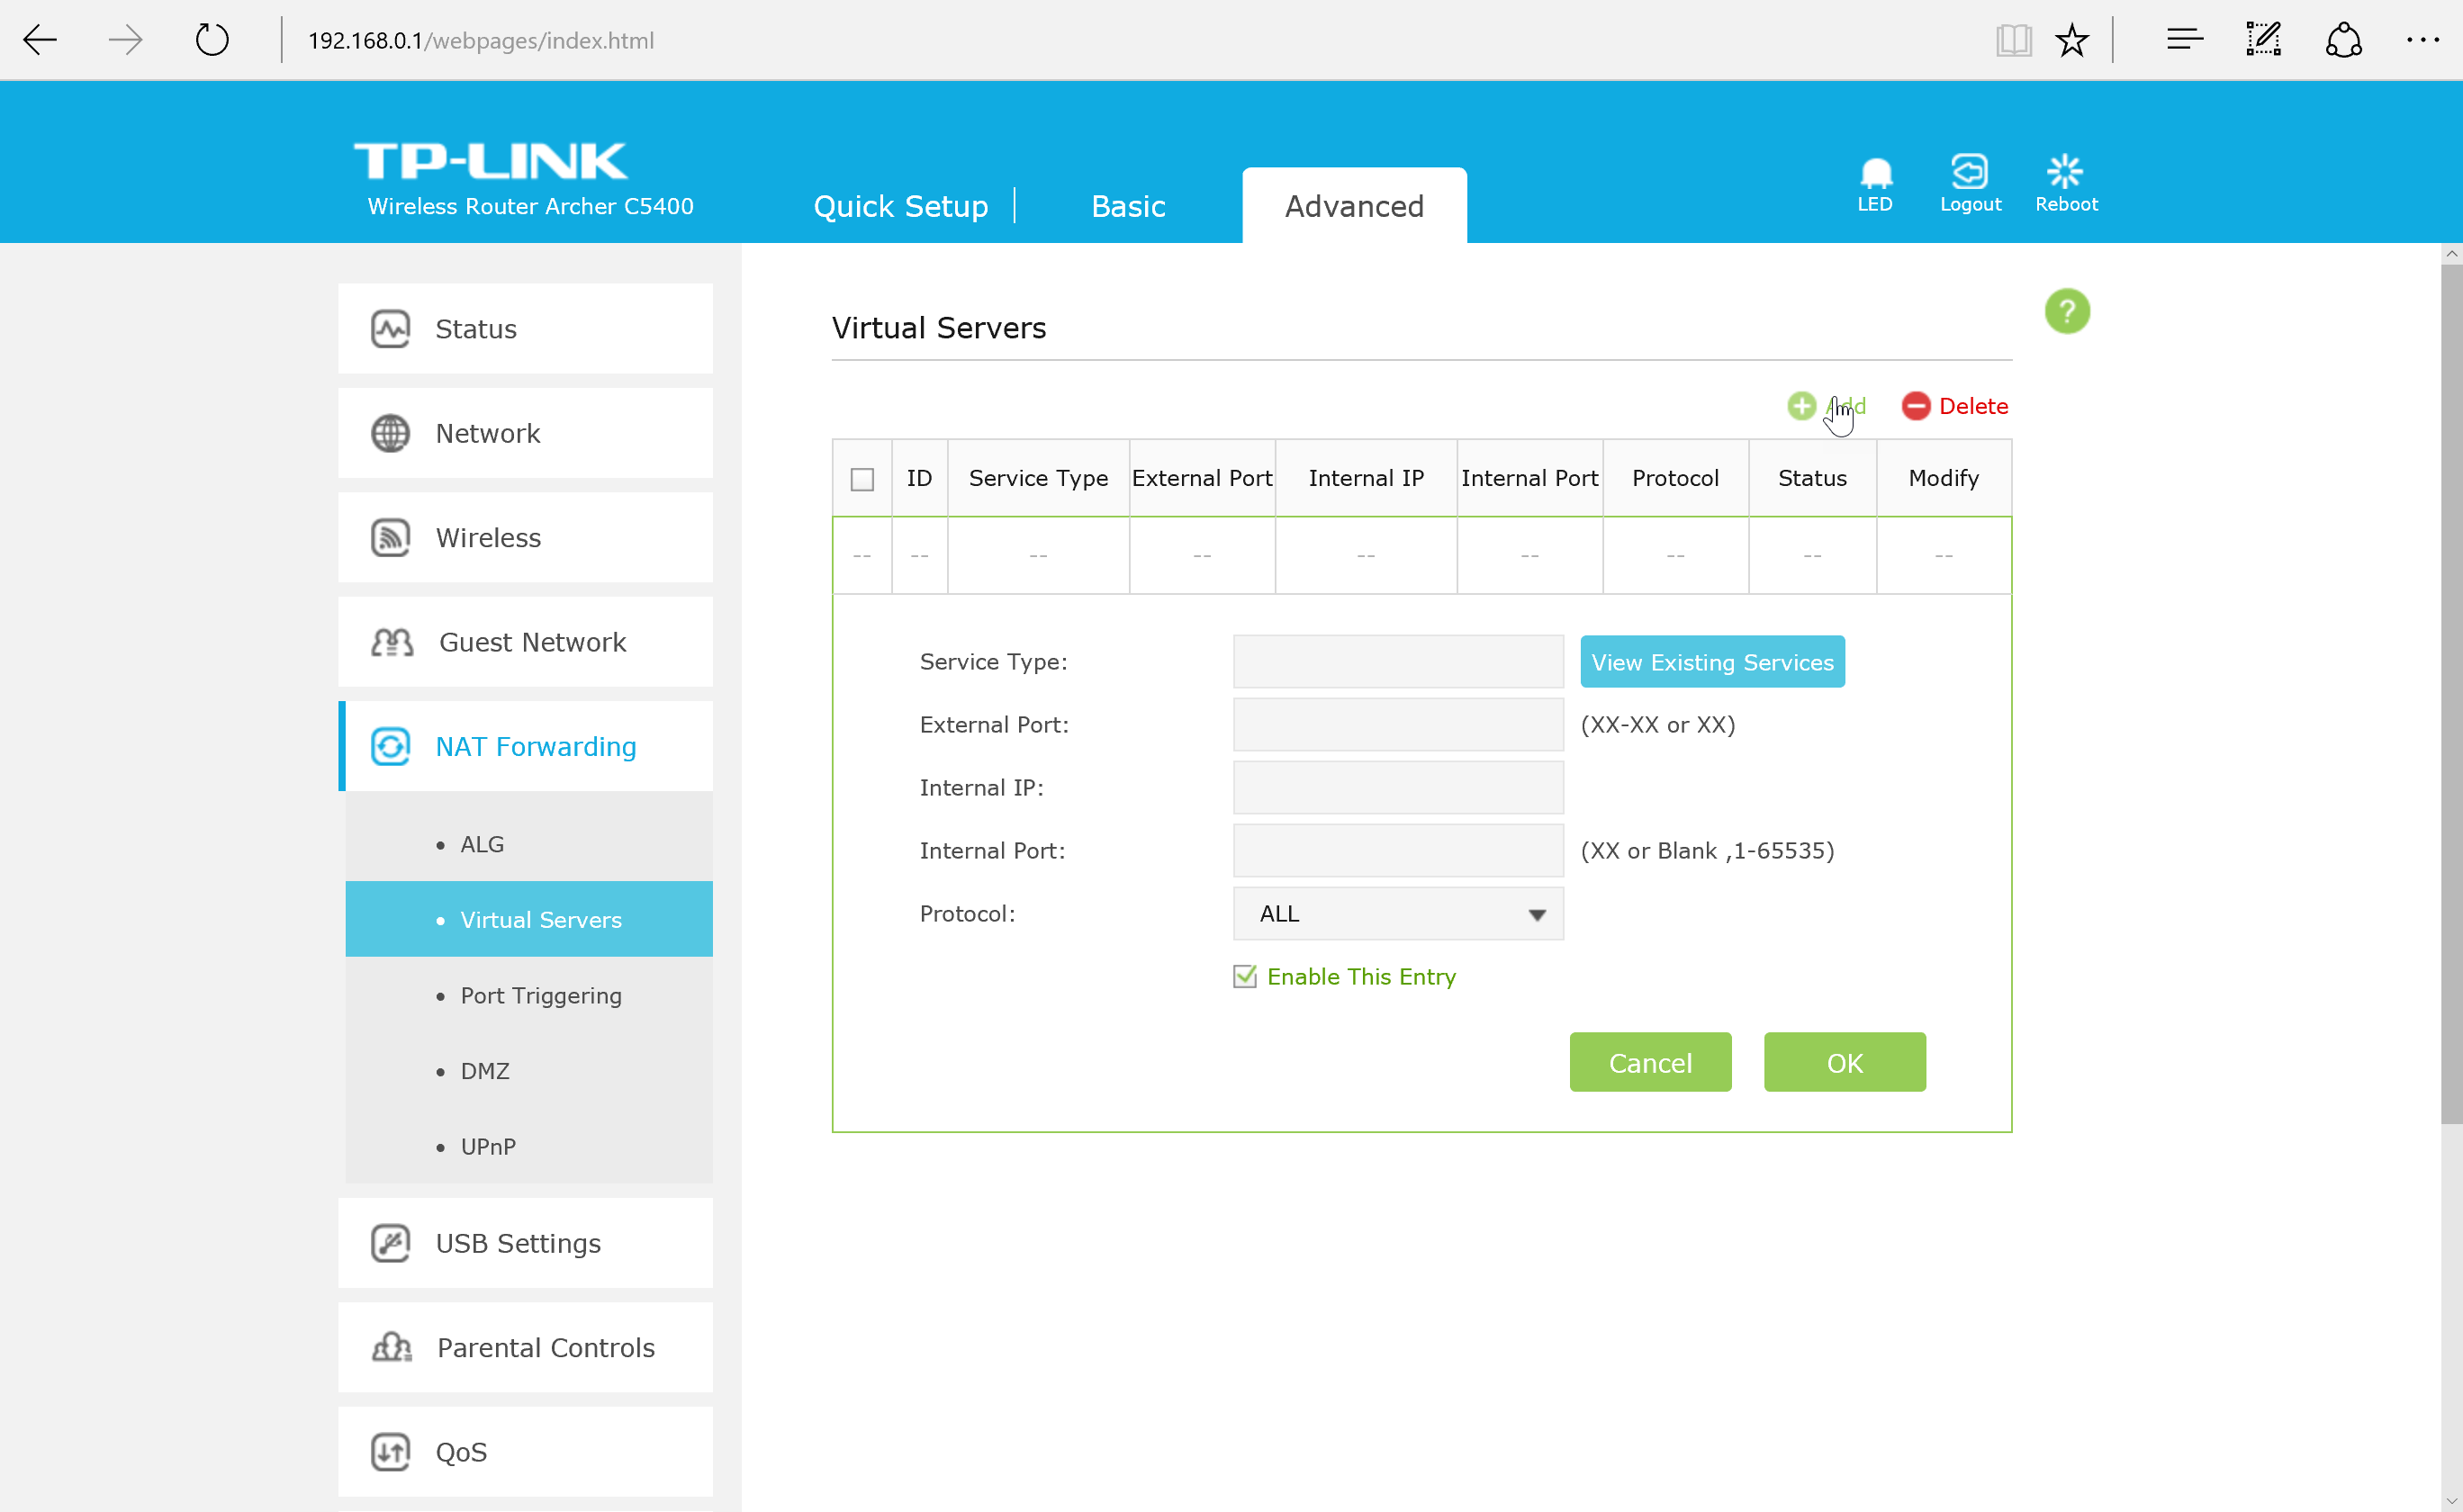Open the green help question mark
Screen dimensions: 2463x1512
[2067, 311]
